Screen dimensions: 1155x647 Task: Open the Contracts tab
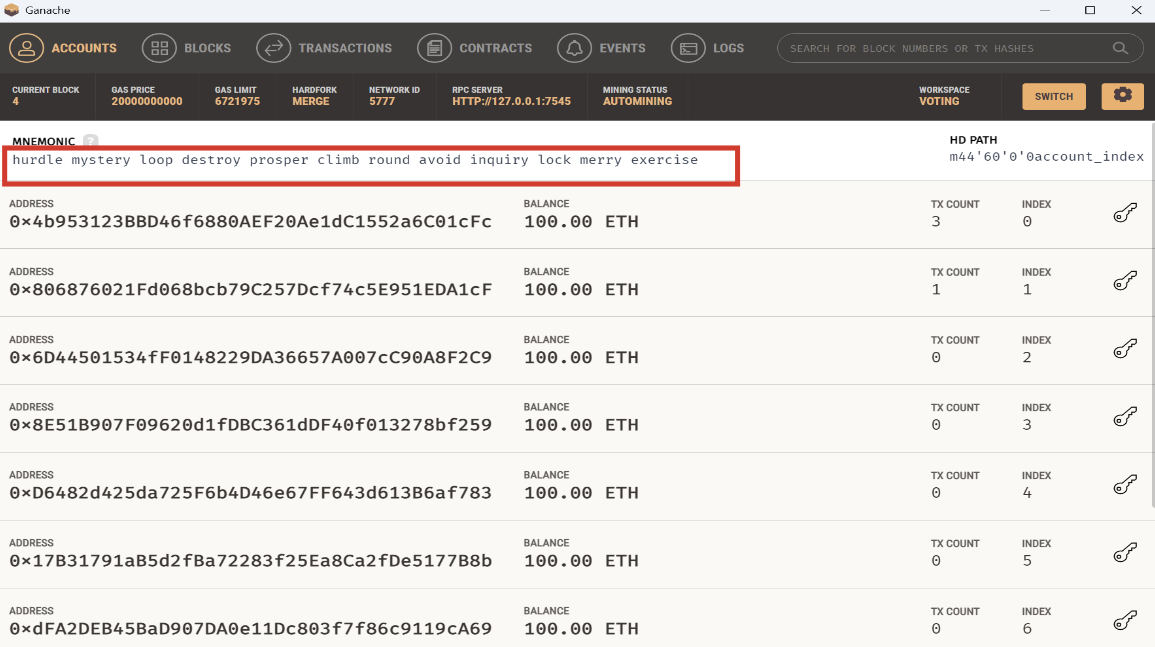(x=474, y=49)
